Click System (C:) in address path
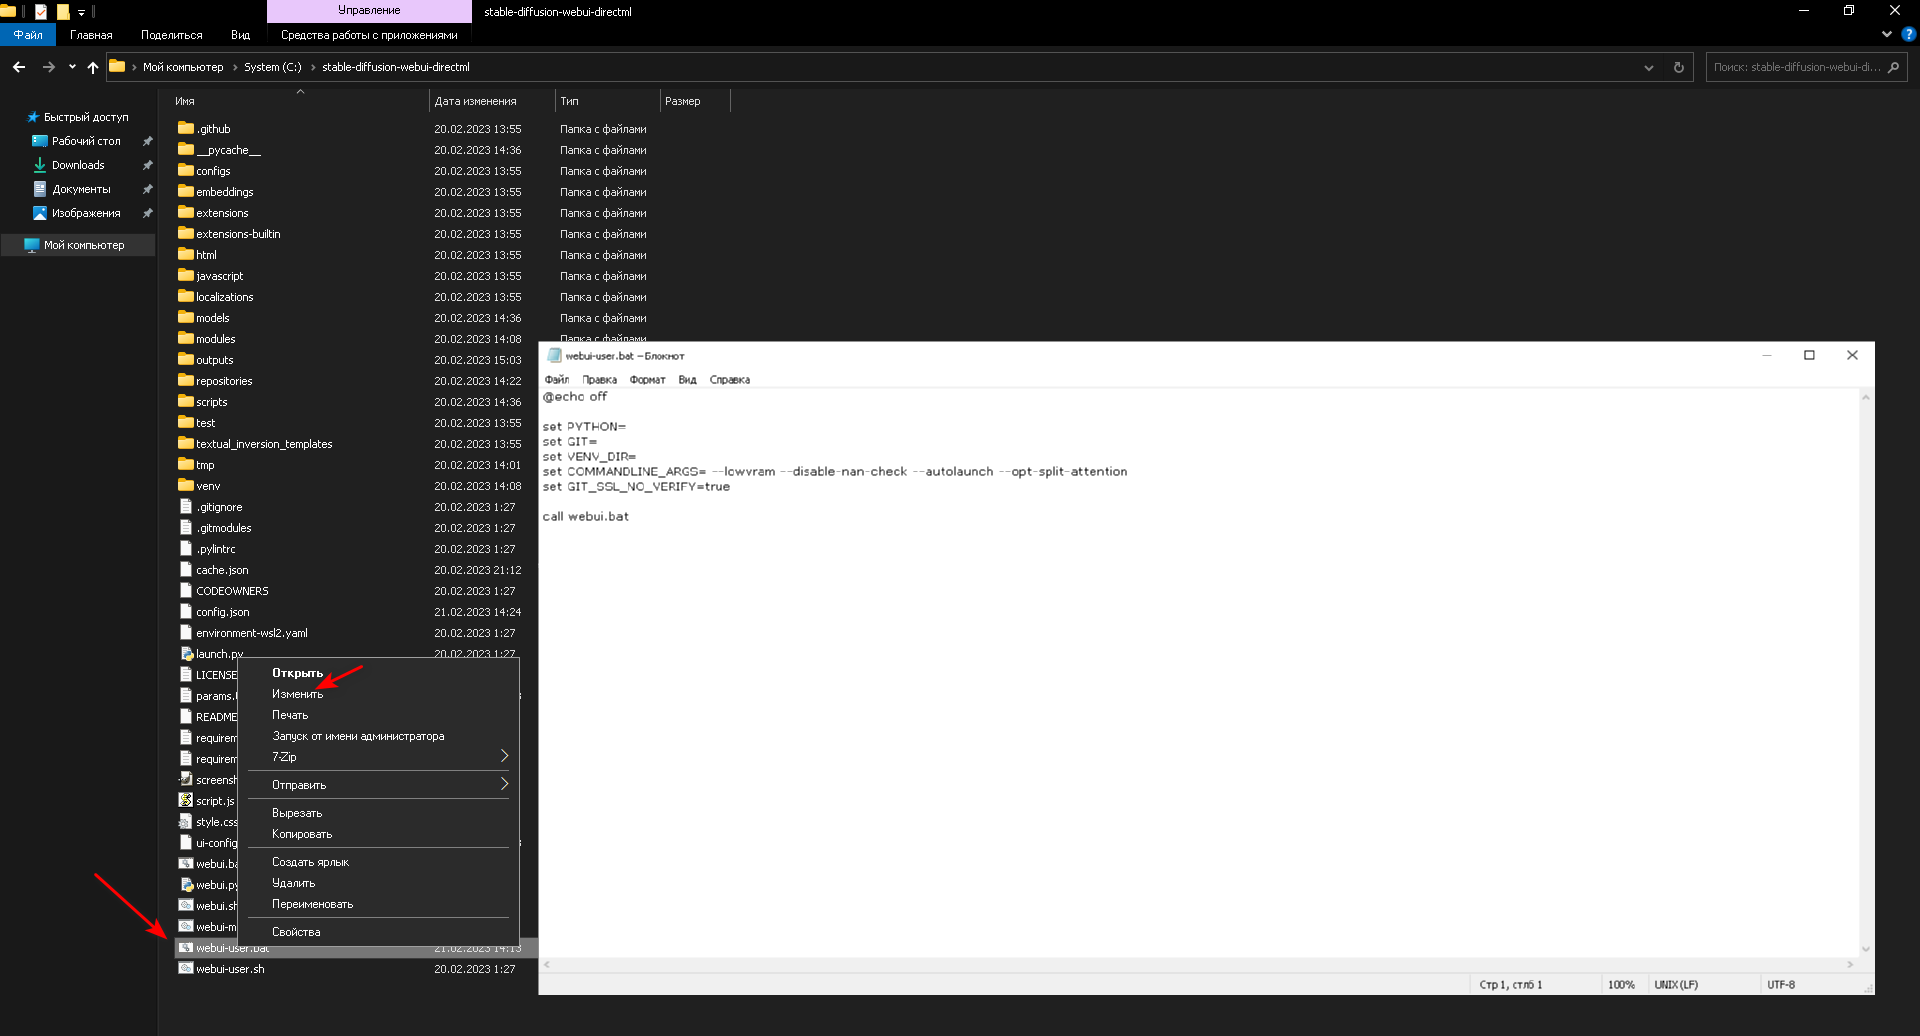Screen dimensions: 1920x1036 272,67
